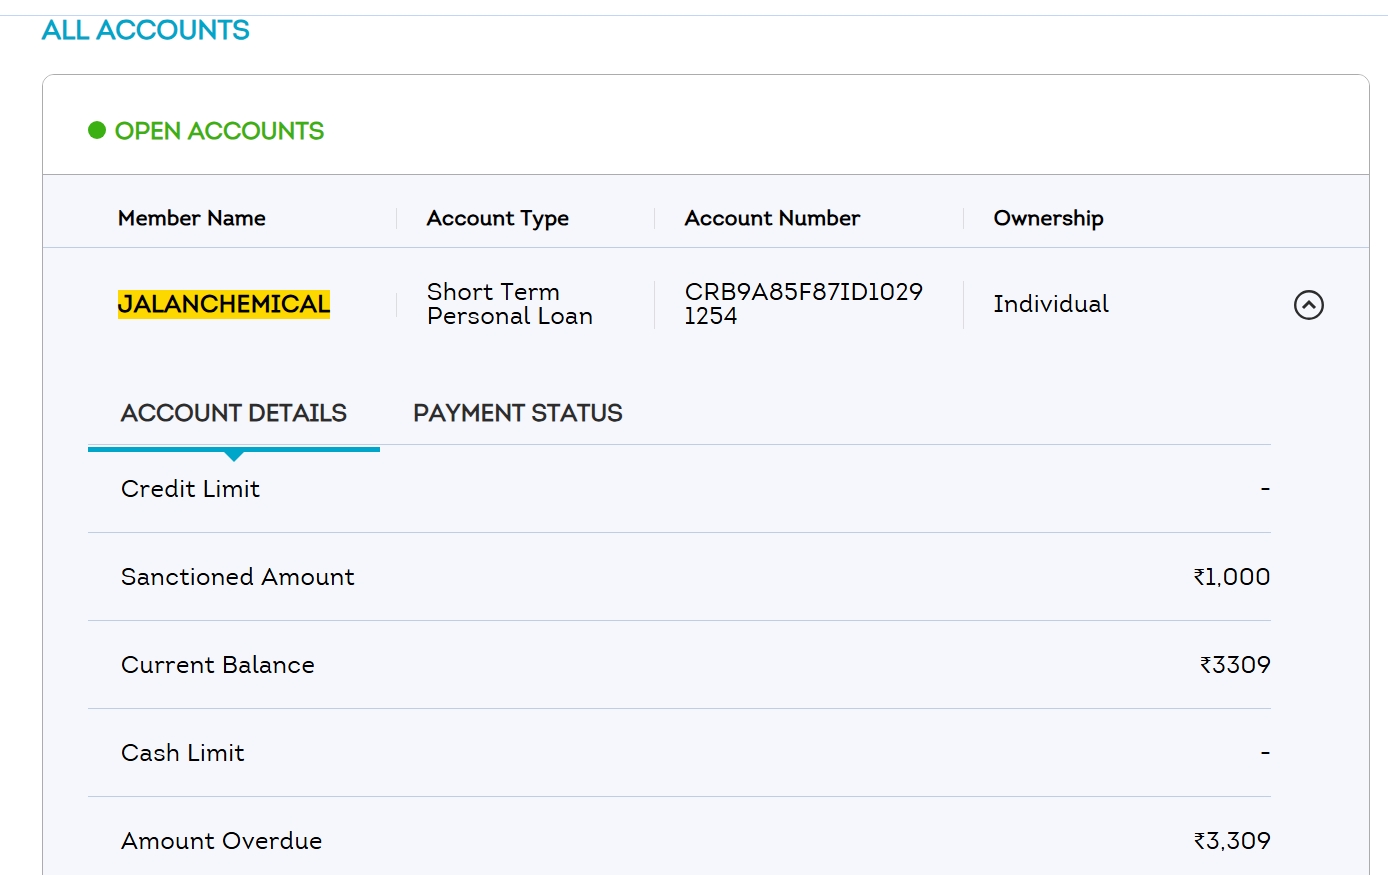Click the Cash Limit row label
The width and height of the screenshot is (1388, 875).
click(x=182, y=753)
